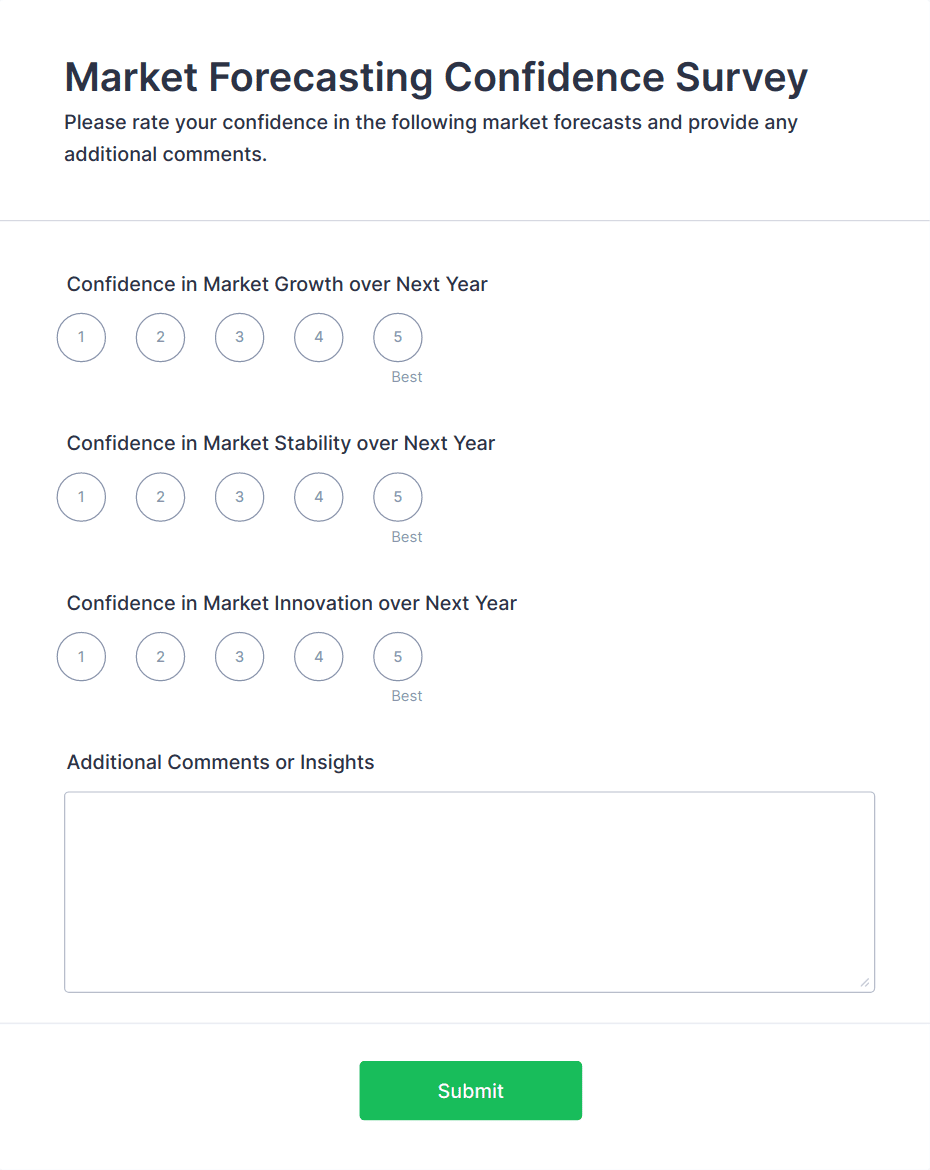Click inside the Additional Comments text area
This screenshot has height=1170, width=930.
pos(469,890)
